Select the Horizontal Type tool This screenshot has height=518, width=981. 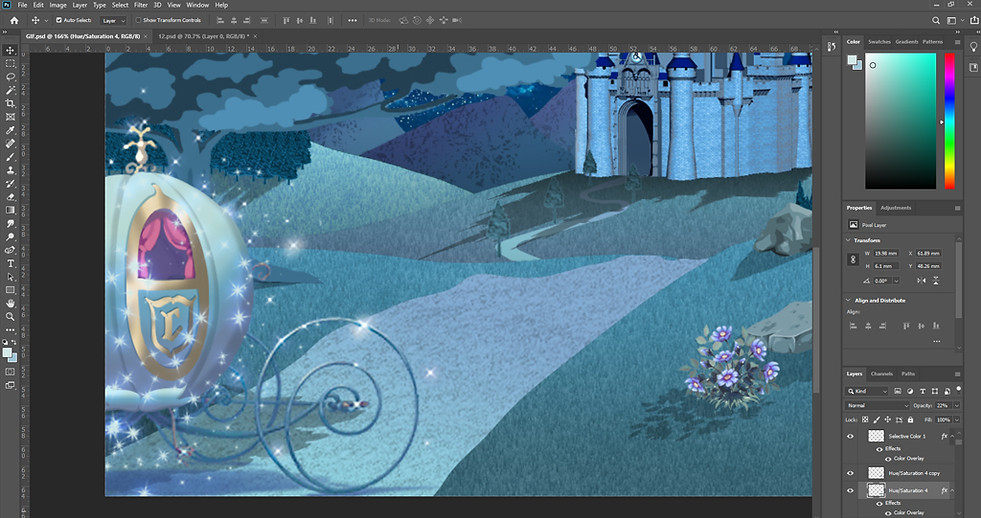(x=10, y=263)
